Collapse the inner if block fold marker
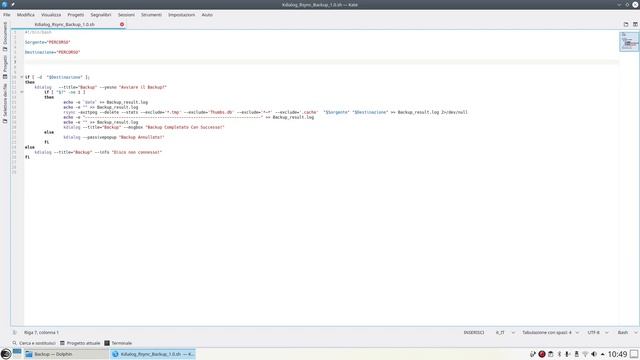Viewport: 640px width, 360px height. coord(22,92)
